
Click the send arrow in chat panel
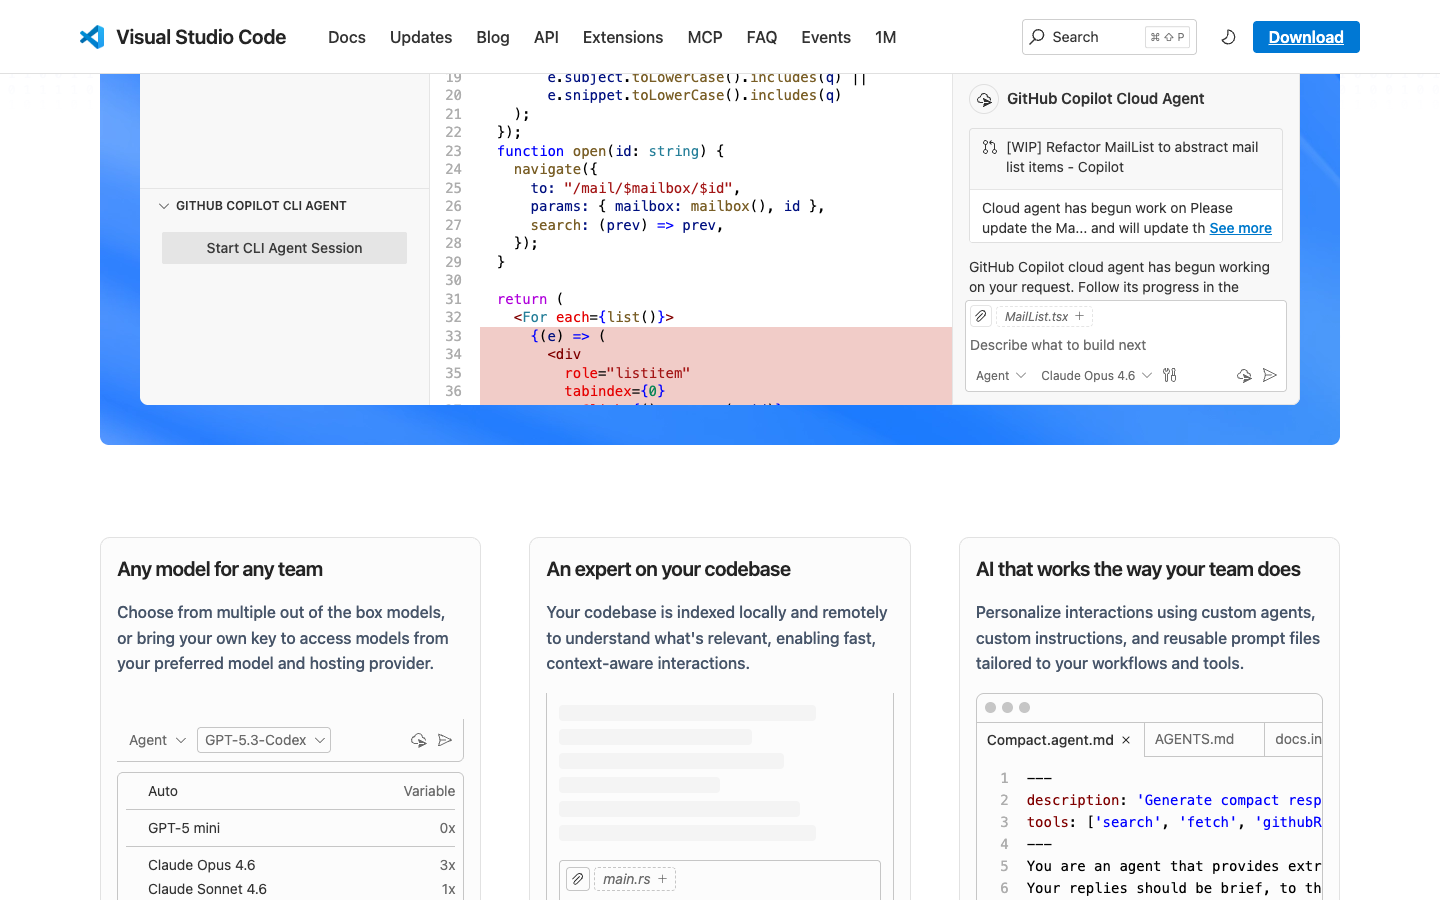[x=1270, y=375]
